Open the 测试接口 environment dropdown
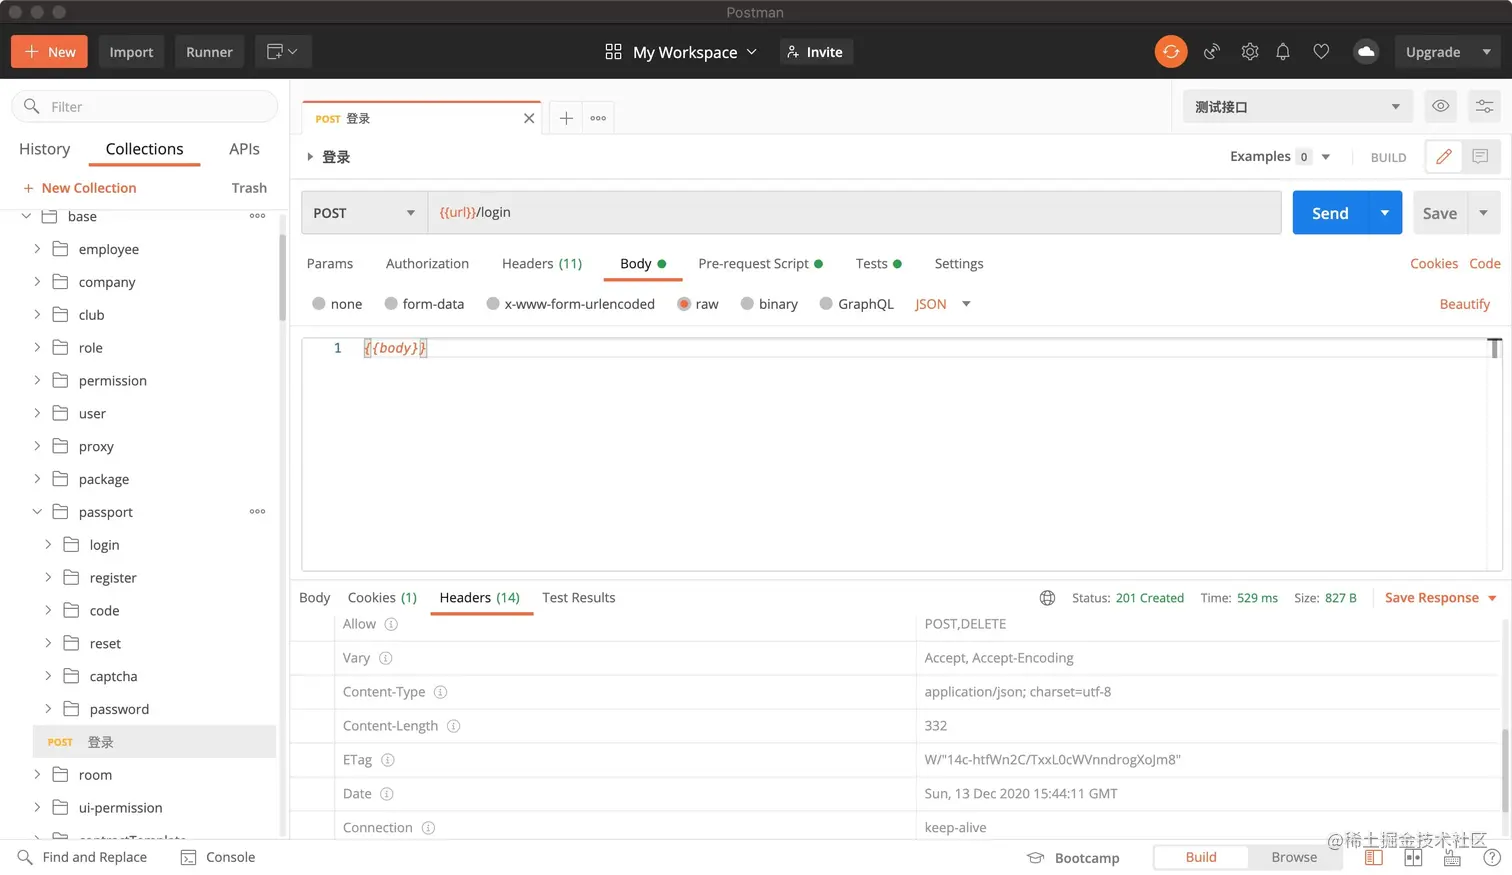1512x875 pixels. pyautogui.click(x=1297, y=106)
